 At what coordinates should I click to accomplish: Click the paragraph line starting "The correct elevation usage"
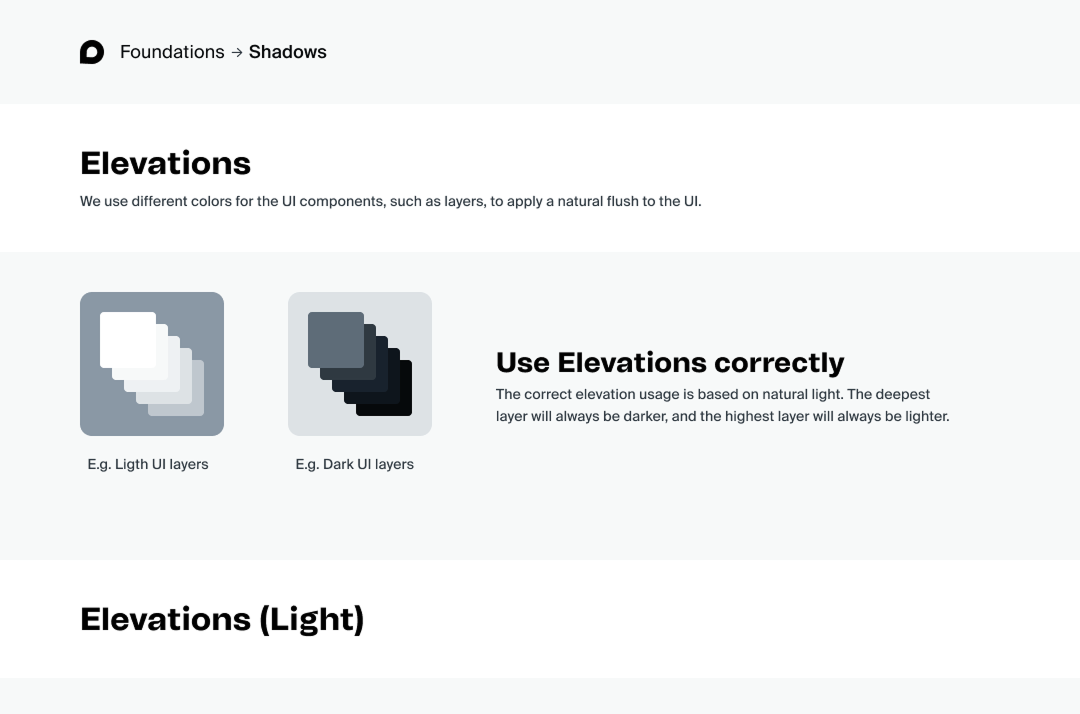coord(712,394)
